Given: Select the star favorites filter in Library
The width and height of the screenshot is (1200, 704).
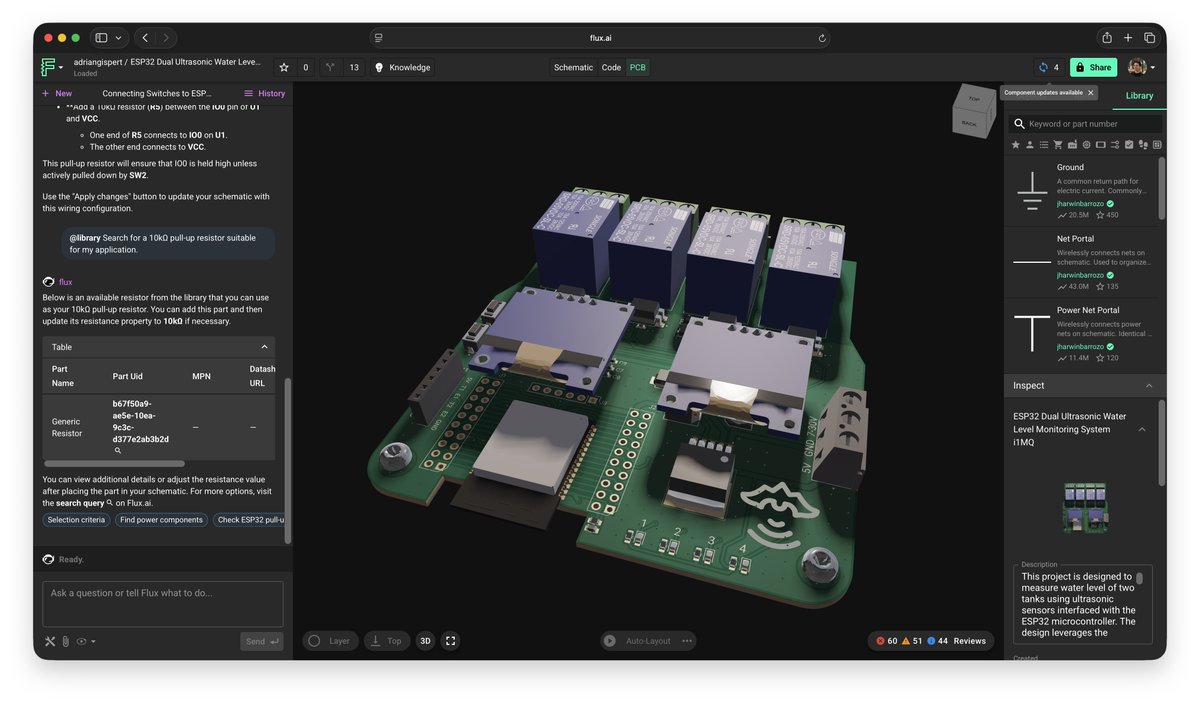Looking at the screenshot, I should coord(1015,144).
